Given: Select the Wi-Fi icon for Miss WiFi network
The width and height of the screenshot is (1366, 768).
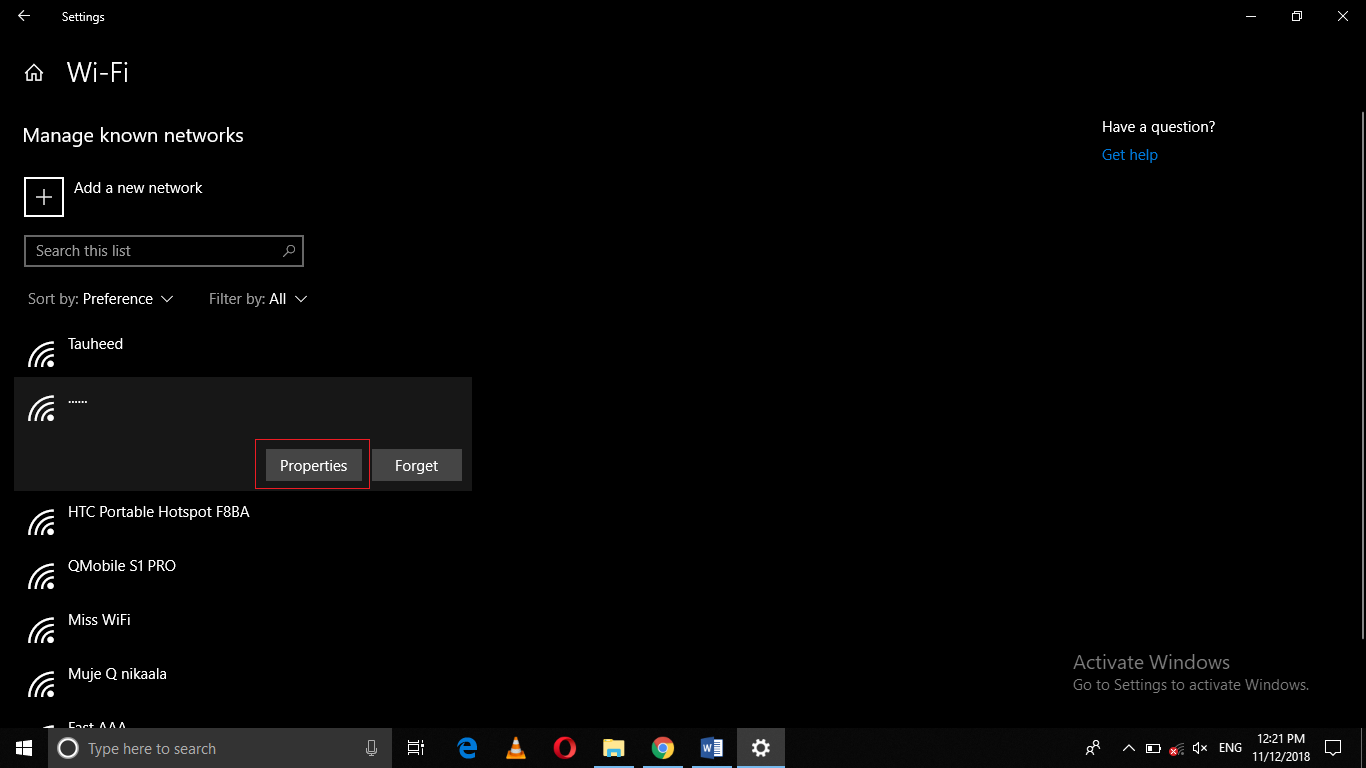Looking at the screenshot, I should (x=41, y=629).
